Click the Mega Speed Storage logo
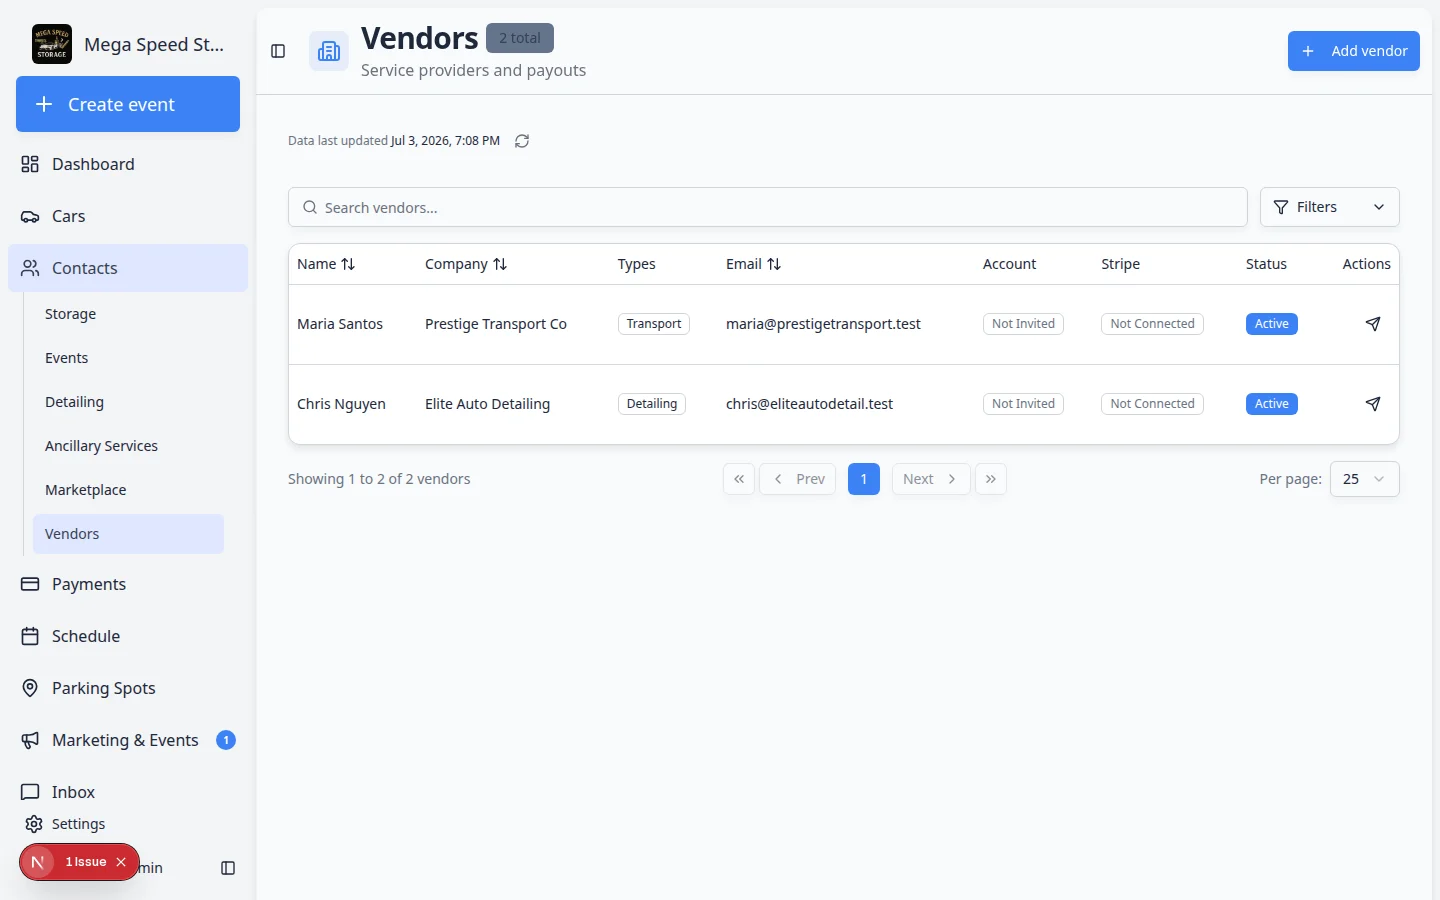Screen dimensions: 1440x900 (x=52, y=44)
